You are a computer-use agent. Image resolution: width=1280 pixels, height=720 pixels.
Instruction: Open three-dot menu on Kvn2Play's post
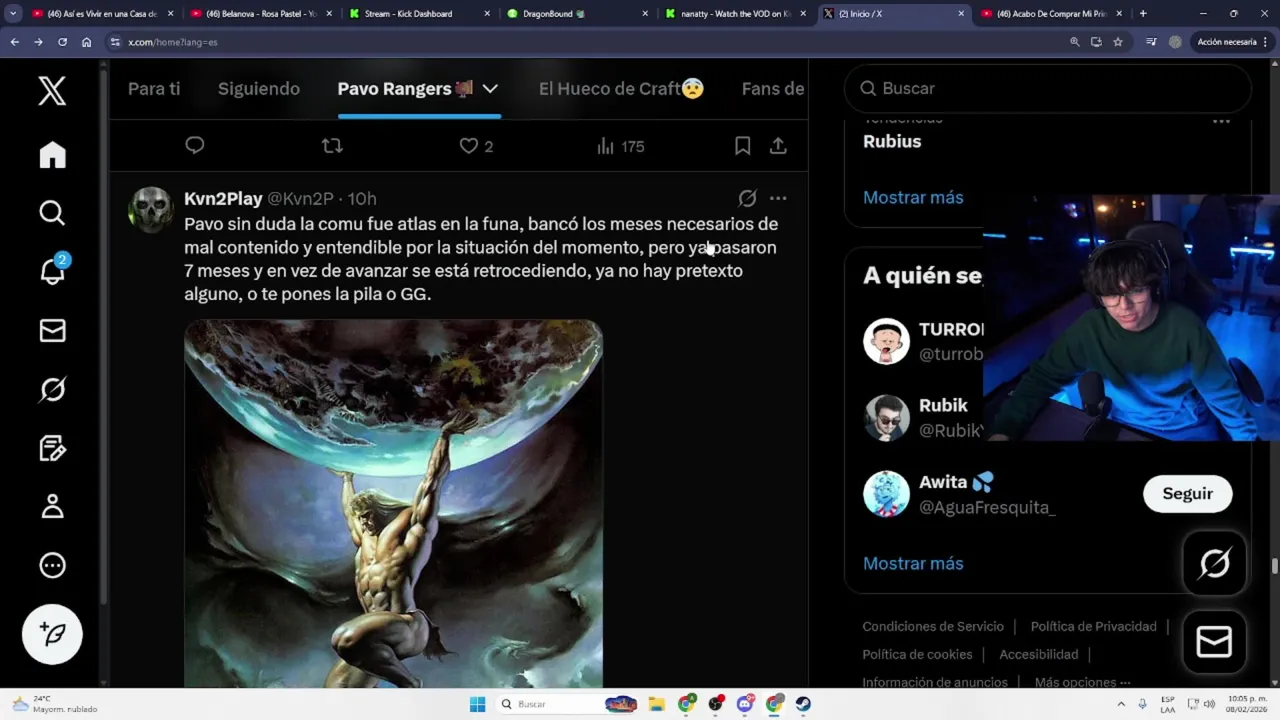coord(778,198)
